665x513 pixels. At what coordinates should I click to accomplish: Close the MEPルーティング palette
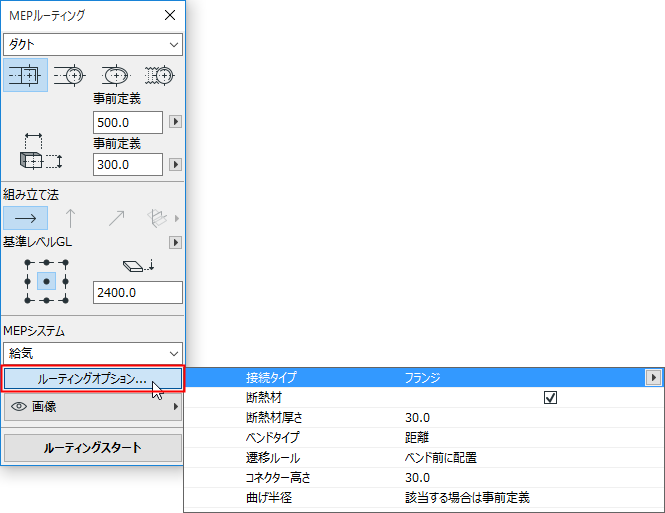170,15
